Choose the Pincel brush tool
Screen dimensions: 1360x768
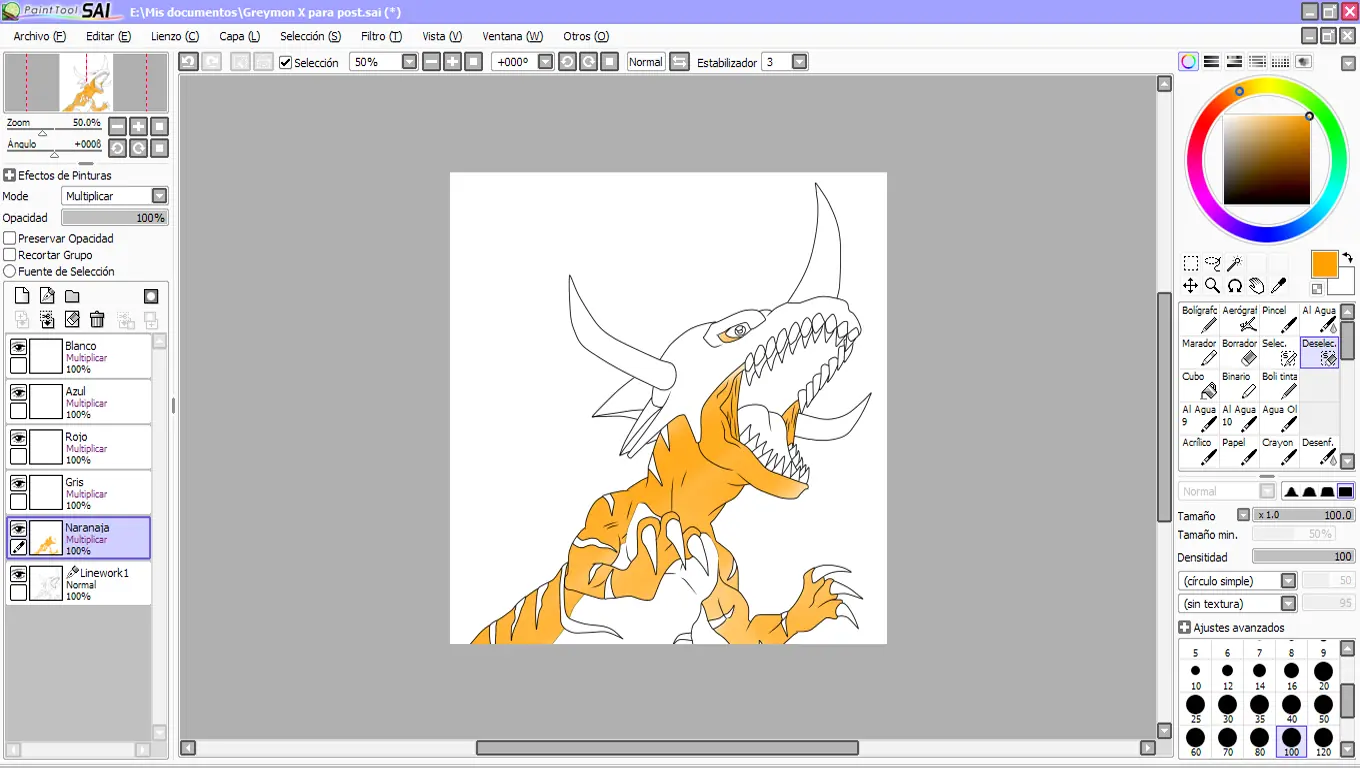(1279, 319)
